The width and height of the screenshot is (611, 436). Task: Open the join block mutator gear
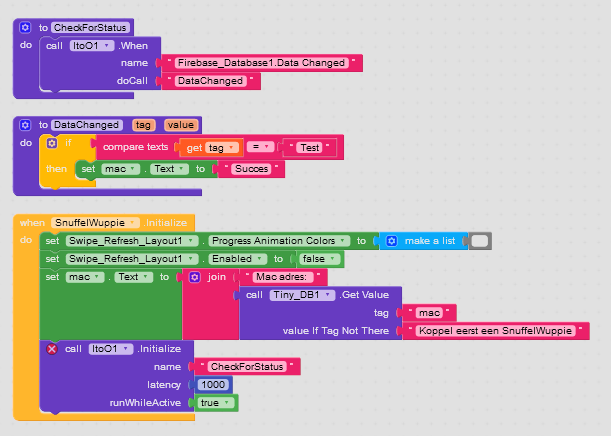click(x=194, y=277)
